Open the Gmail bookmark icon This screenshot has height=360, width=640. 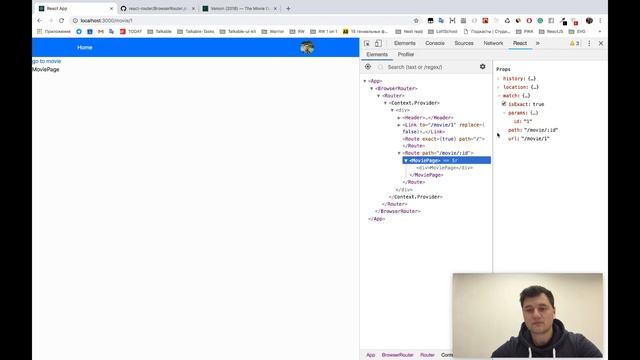101,31
